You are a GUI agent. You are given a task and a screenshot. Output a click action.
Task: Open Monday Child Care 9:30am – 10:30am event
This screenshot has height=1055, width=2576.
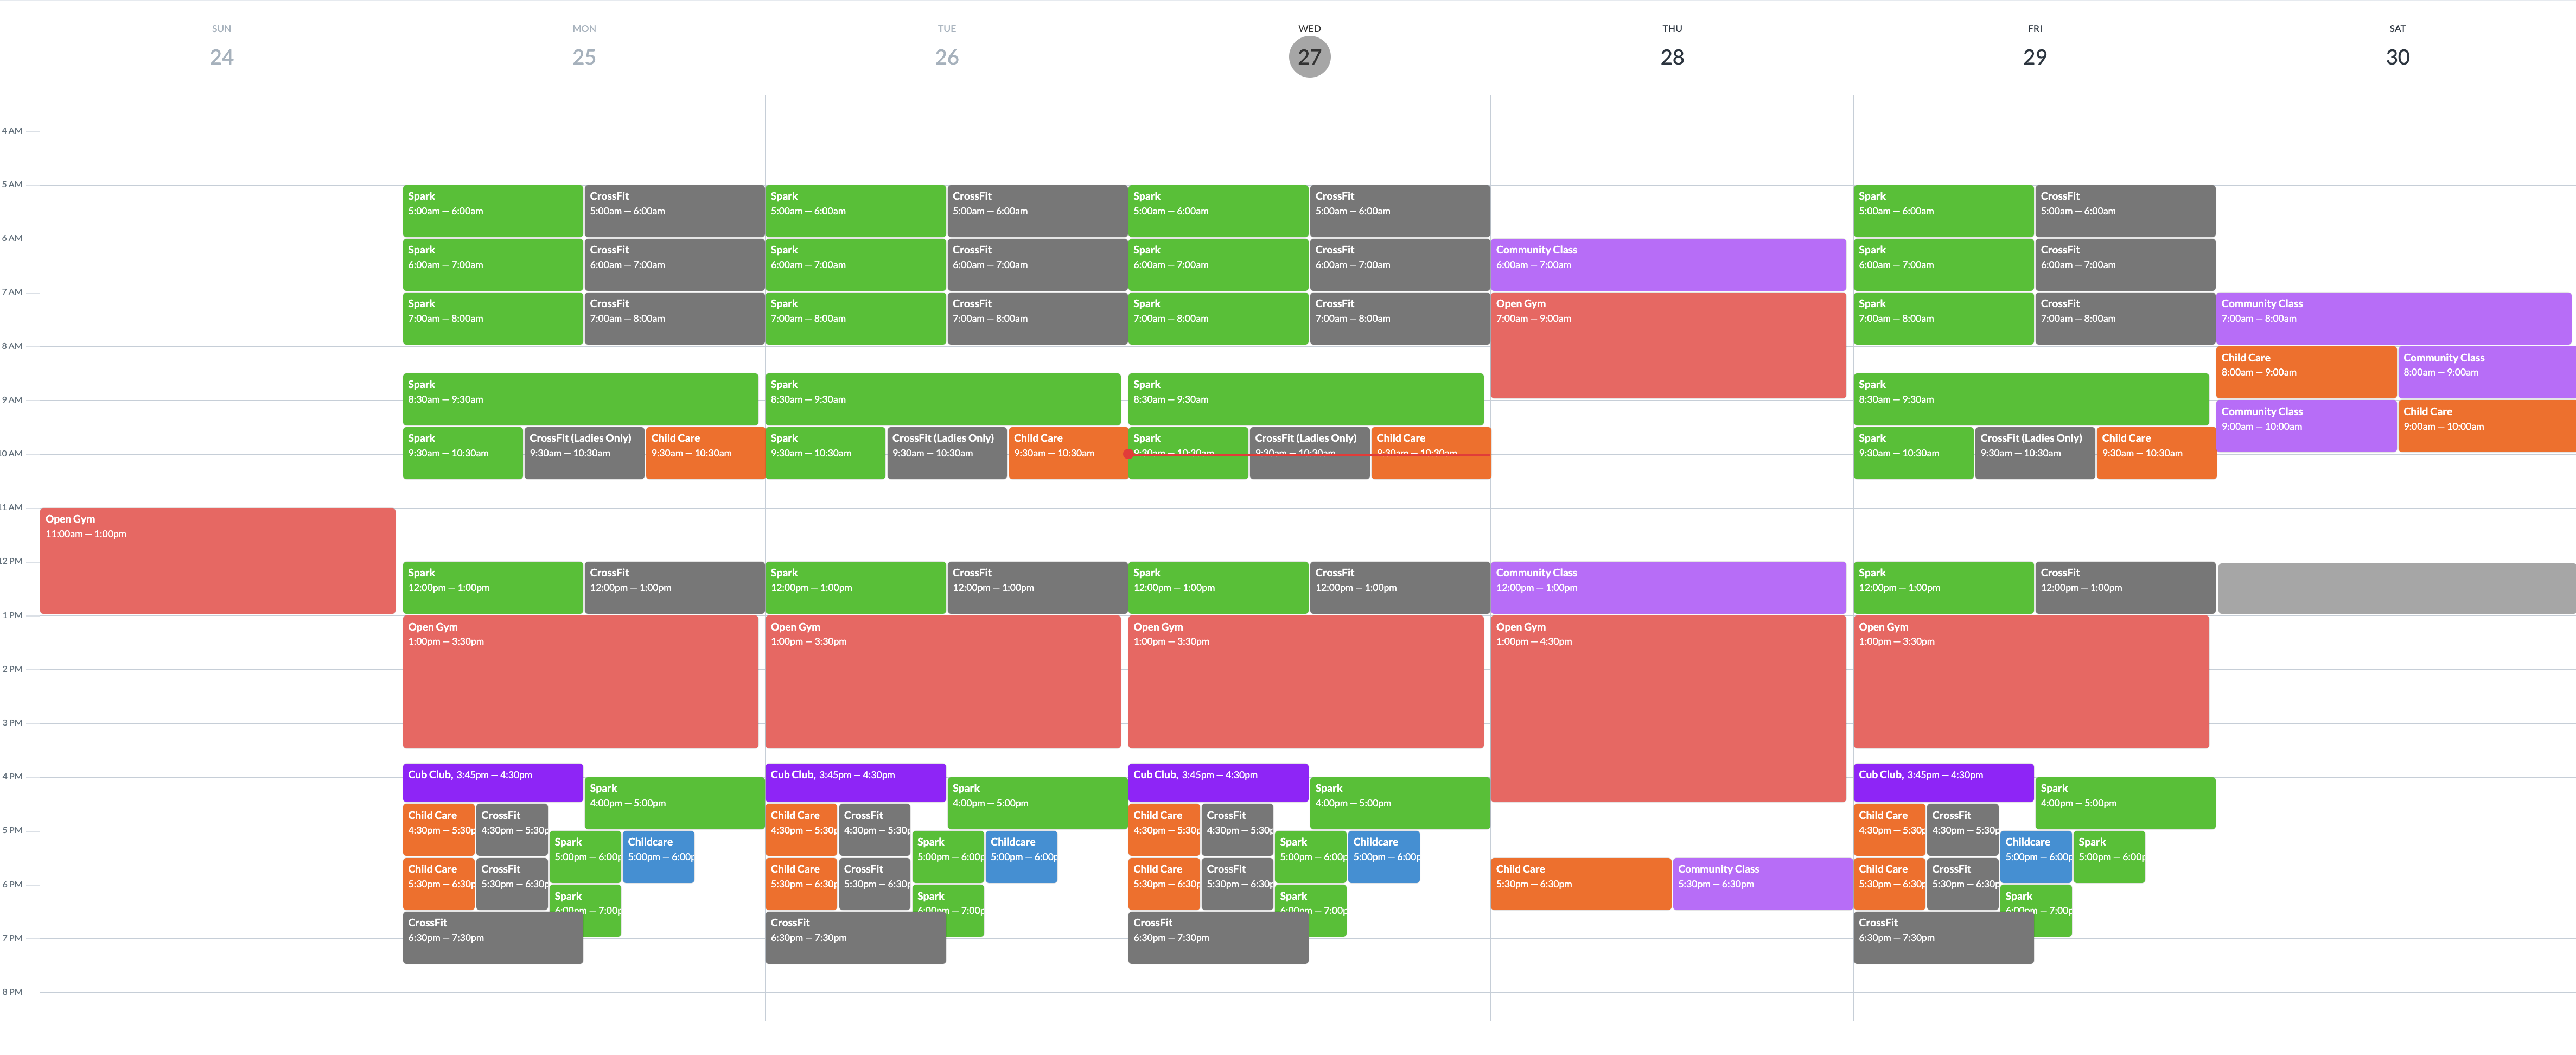(x=705, y=453)
